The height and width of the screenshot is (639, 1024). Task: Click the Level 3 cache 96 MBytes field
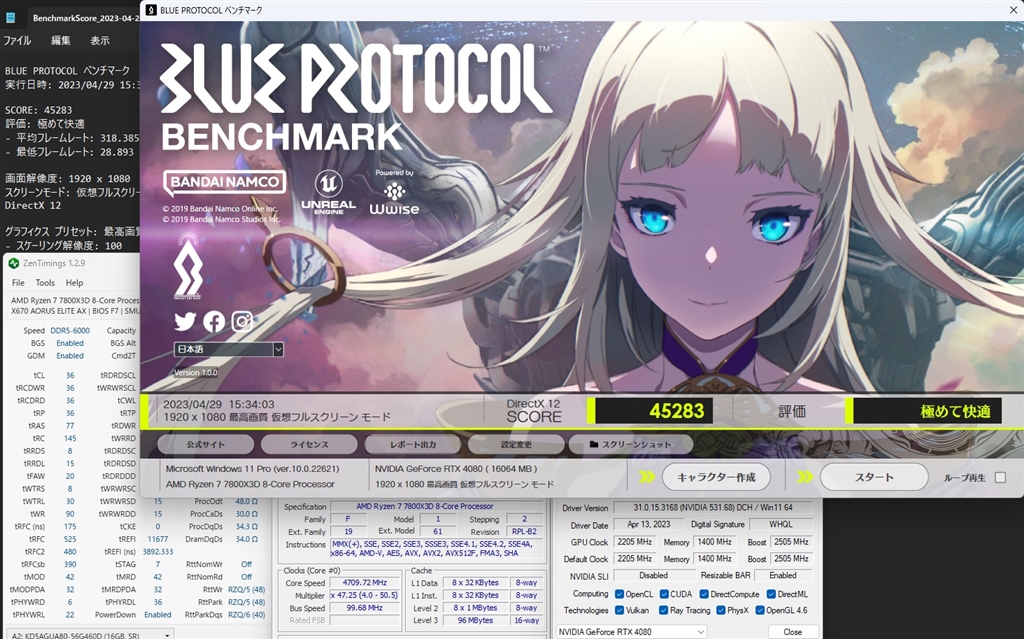click(475, 620)
